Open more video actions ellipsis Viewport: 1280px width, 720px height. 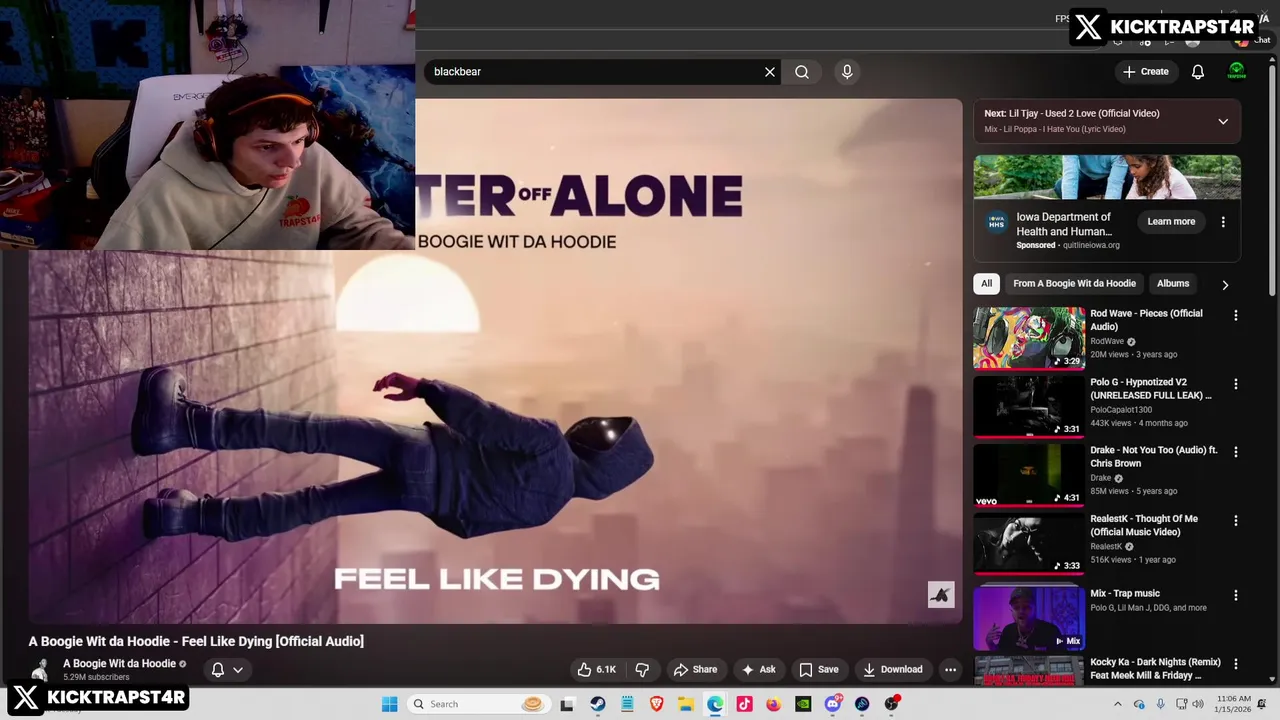click(x=950, y=670)
